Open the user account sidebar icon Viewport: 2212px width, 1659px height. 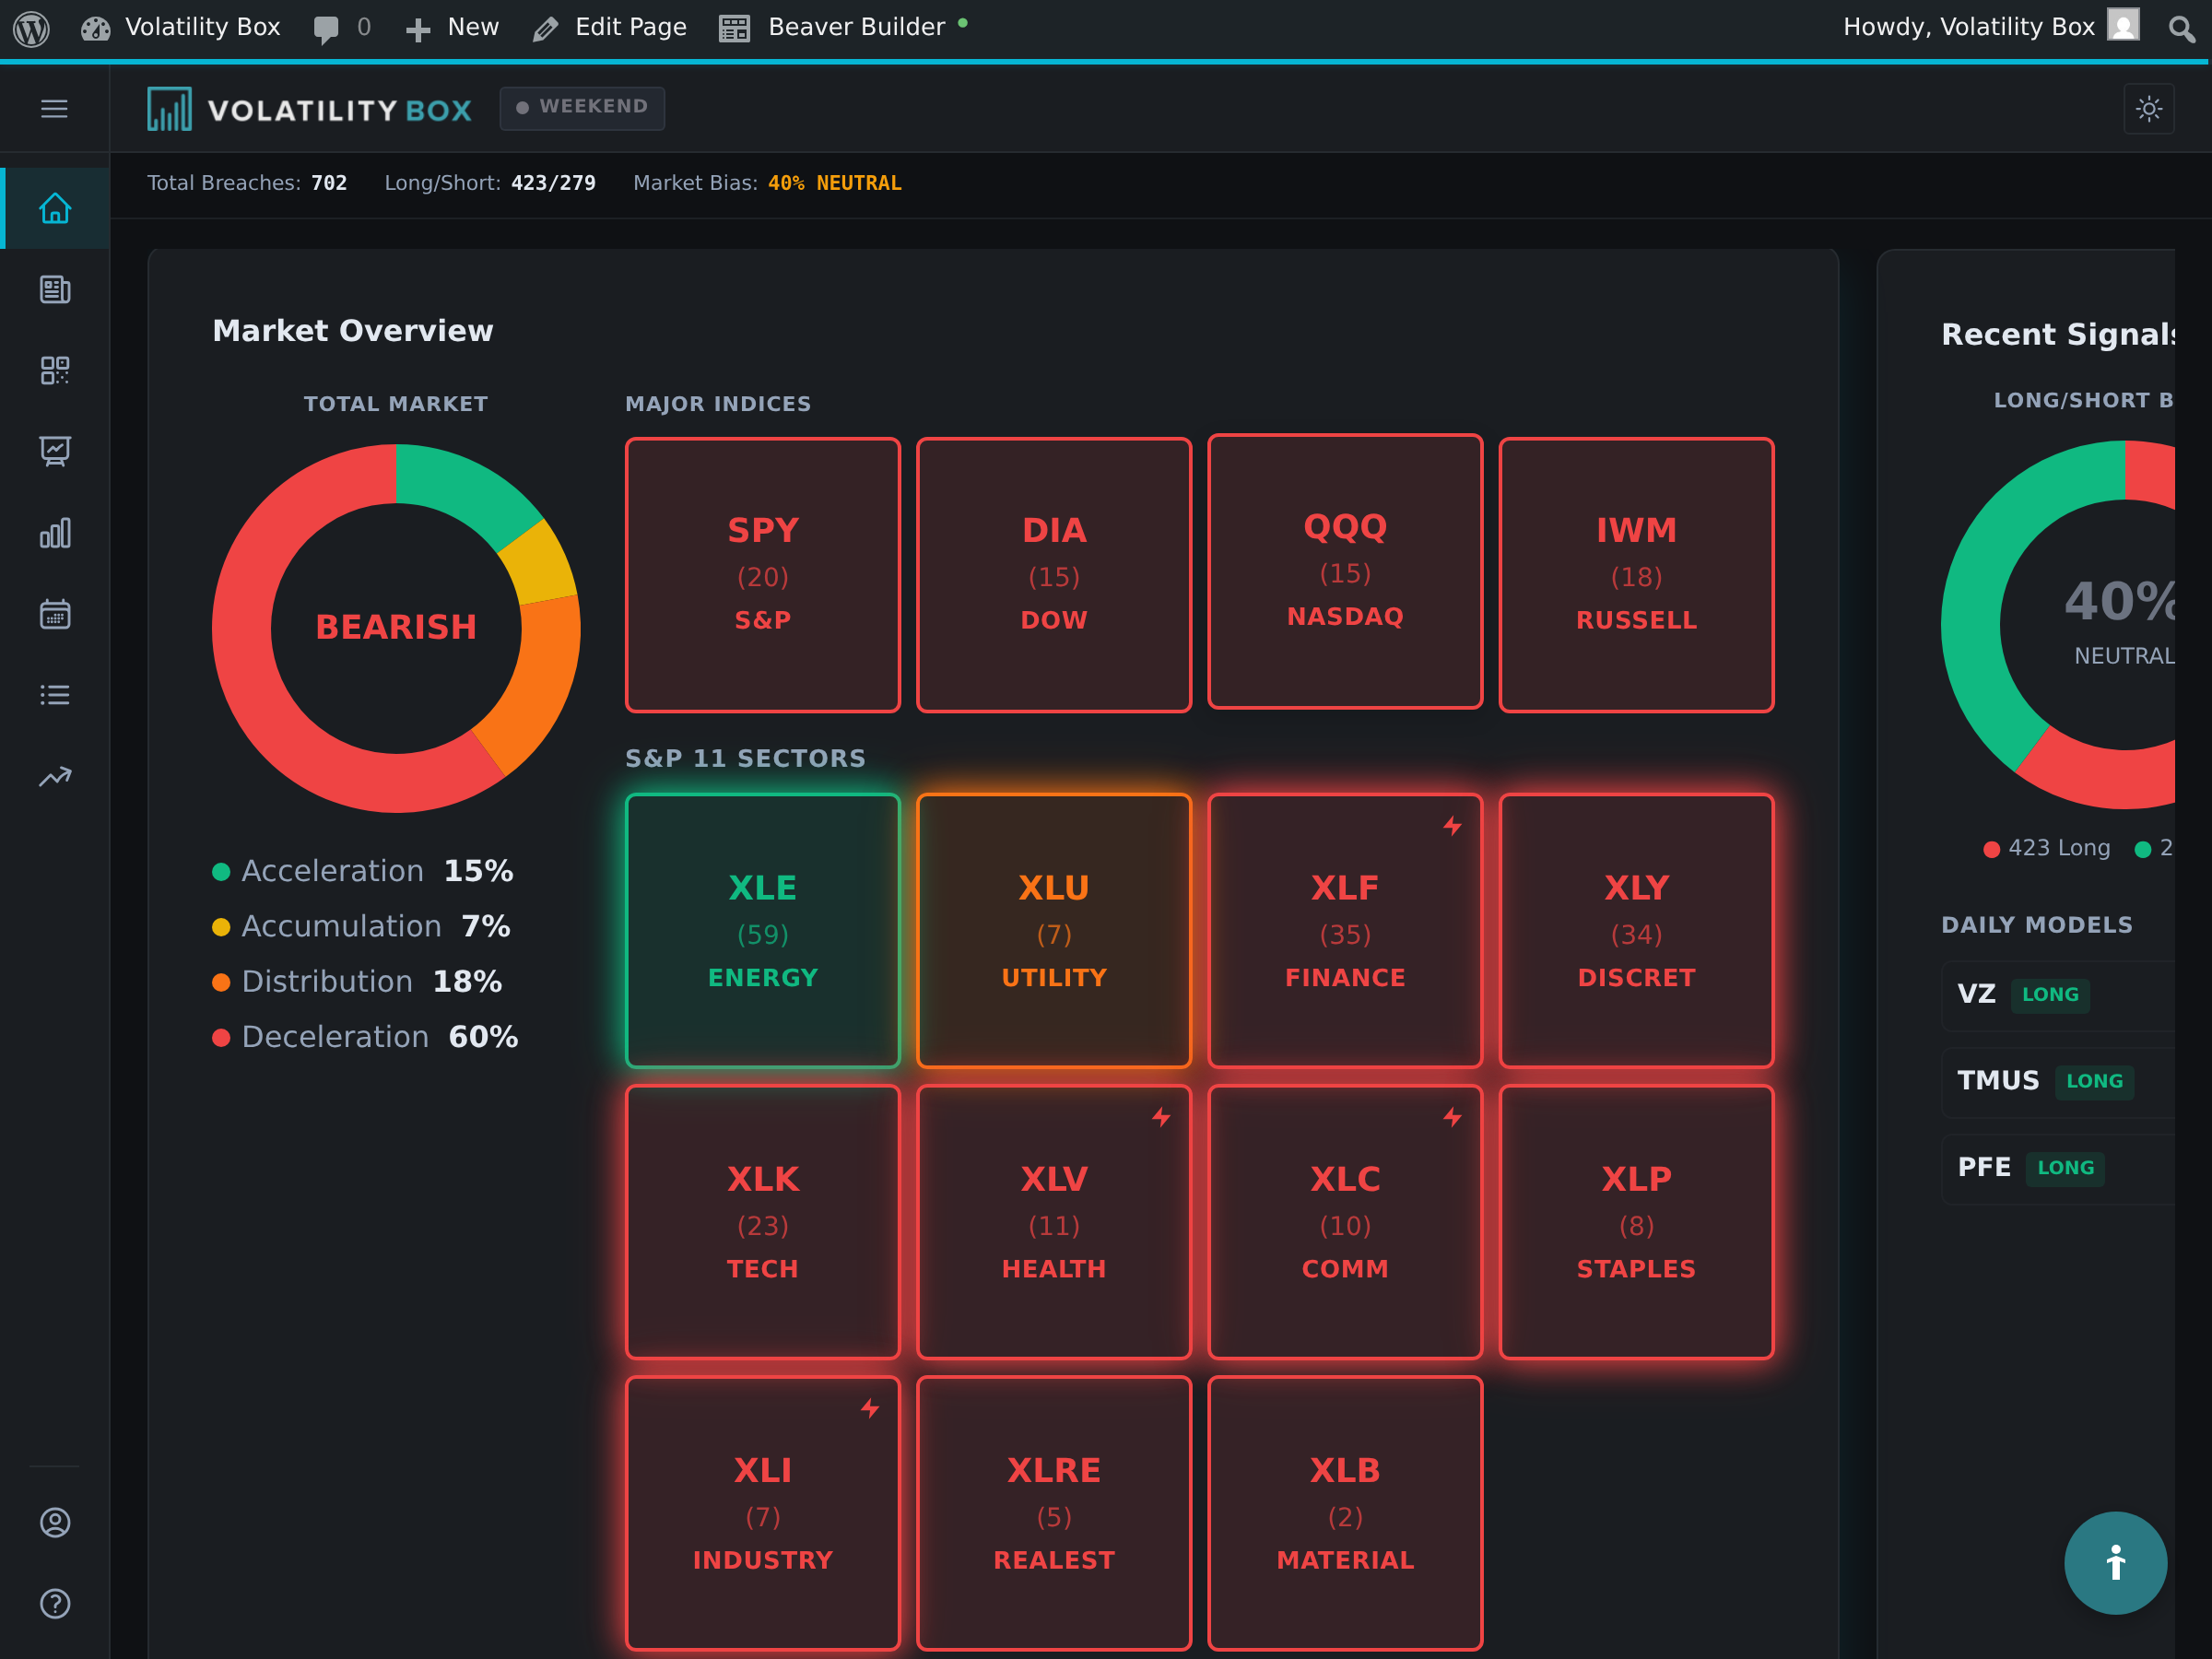[54, 1522]
